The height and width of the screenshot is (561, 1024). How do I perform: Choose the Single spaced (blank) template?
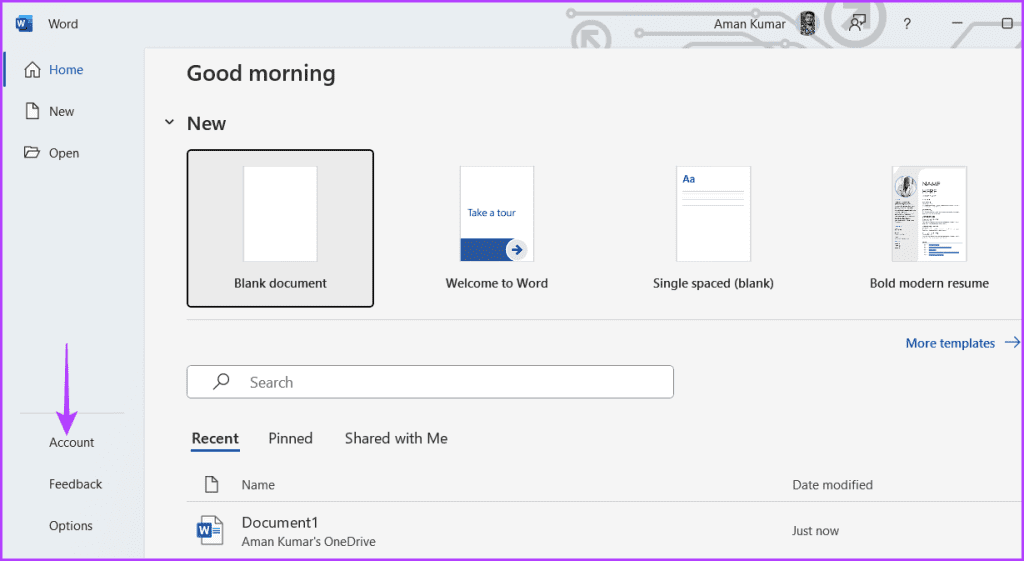coord(713,229)
